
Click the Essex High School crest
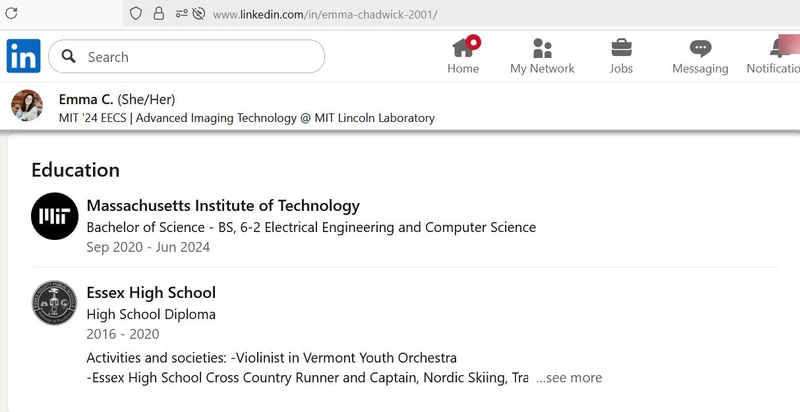(x=55, y=304)
